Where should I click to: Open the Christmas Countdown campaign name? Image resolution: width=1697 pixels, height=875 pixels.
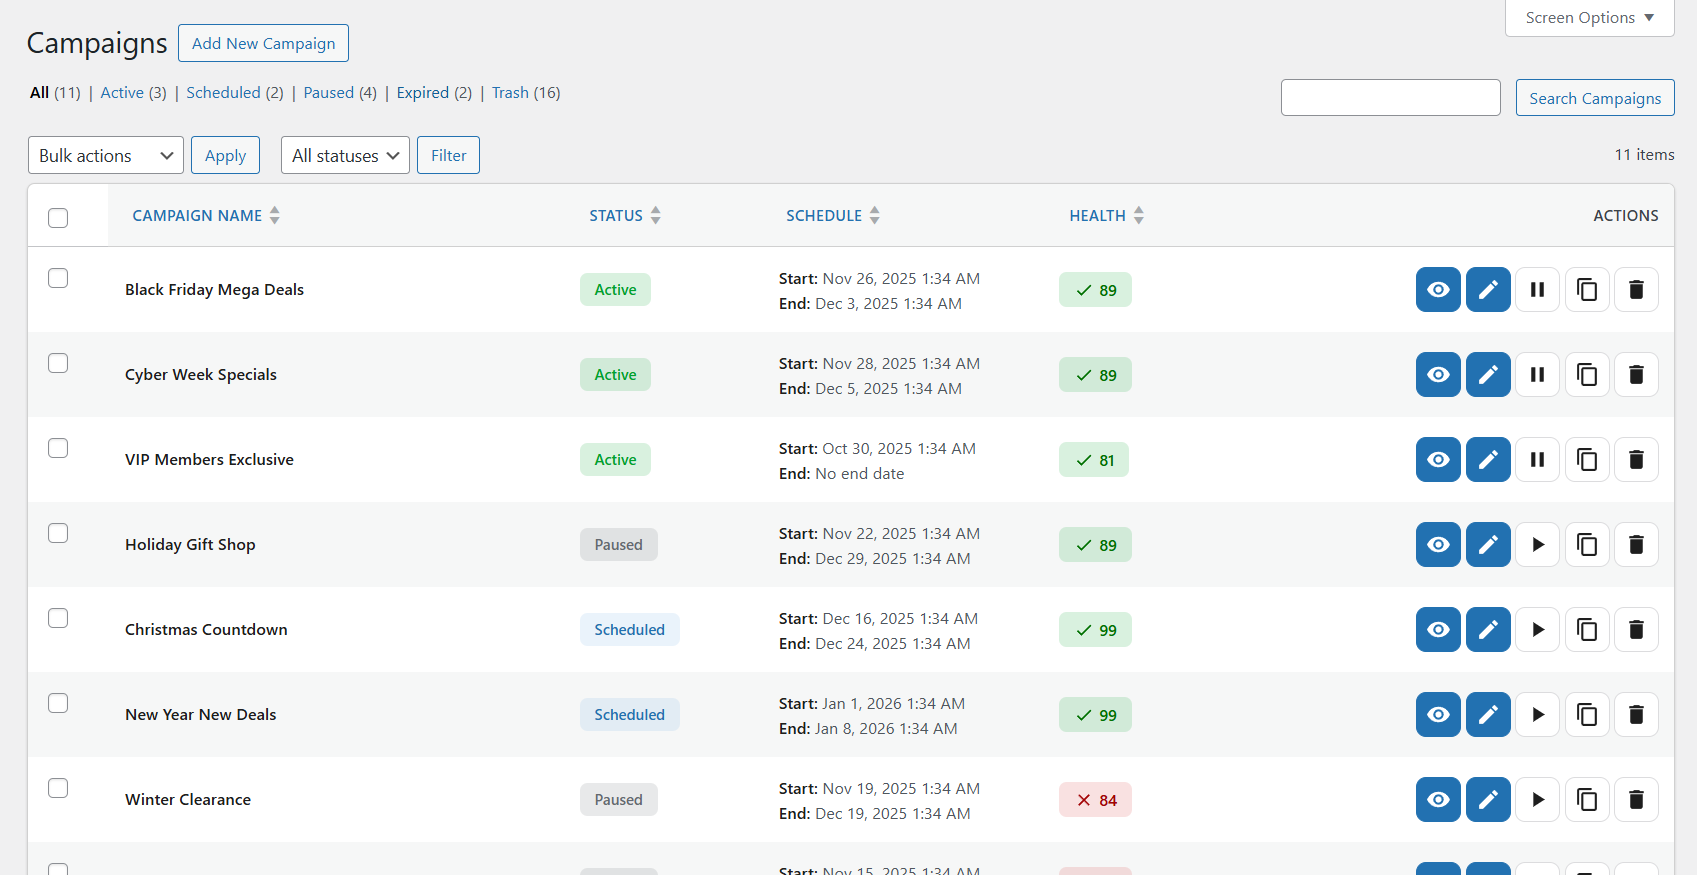tap(206, 630)
